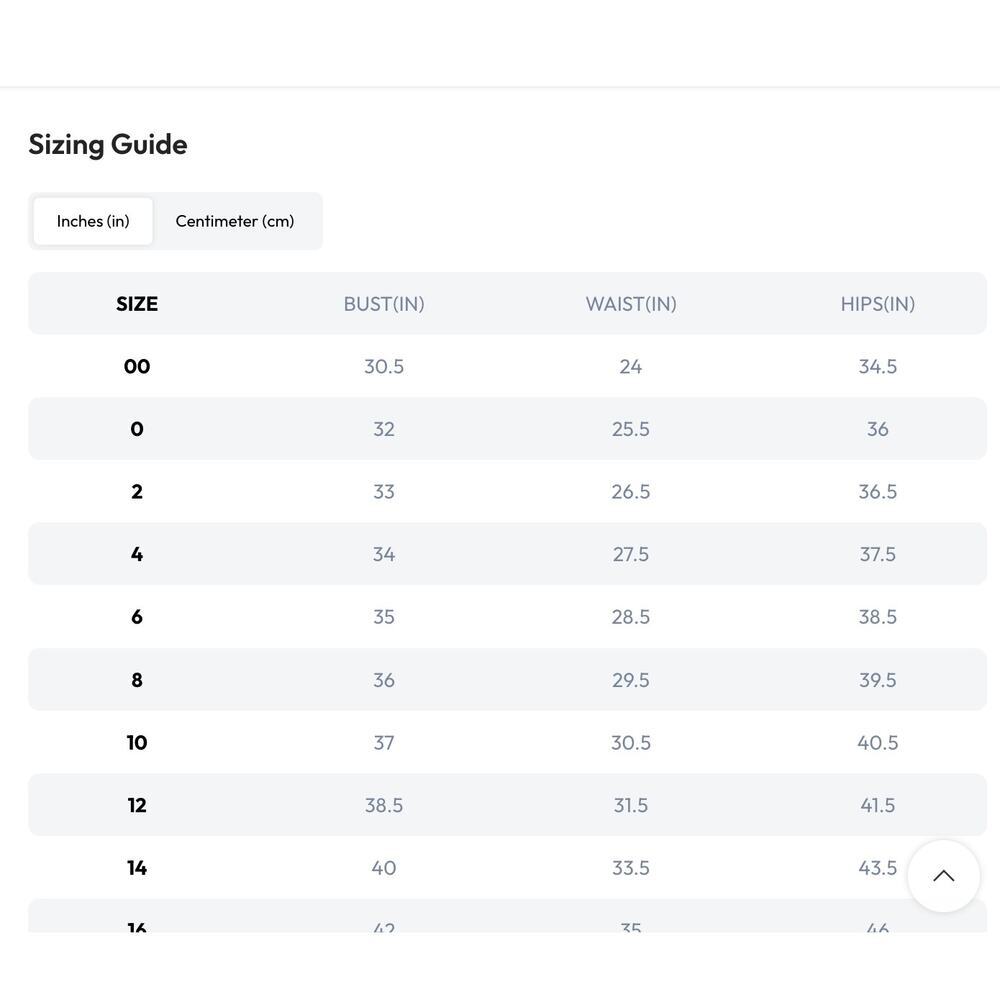Click the 40.5 hips value for size 10
The image size is (1000, 1000).
(x=878, y=742)
